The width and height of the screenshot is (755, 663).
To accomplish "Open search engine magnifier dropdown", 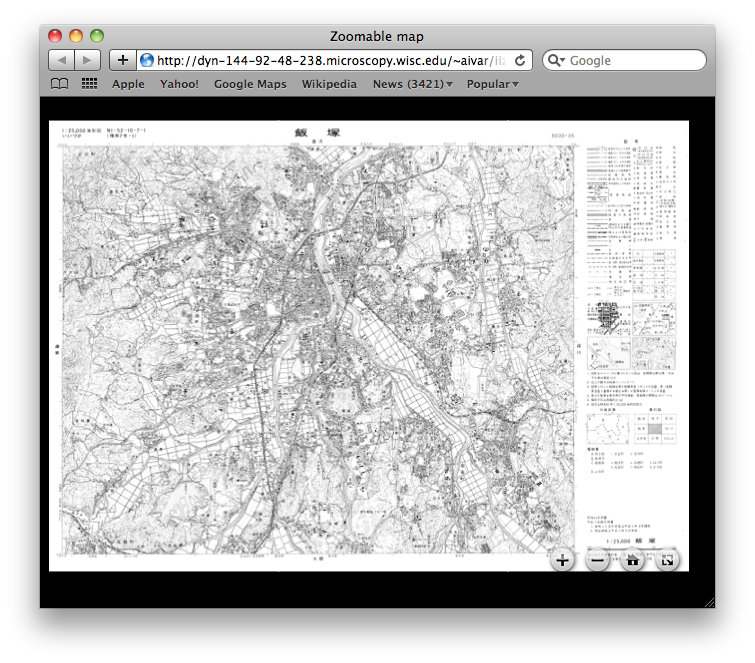I will (x=556, y=60).
